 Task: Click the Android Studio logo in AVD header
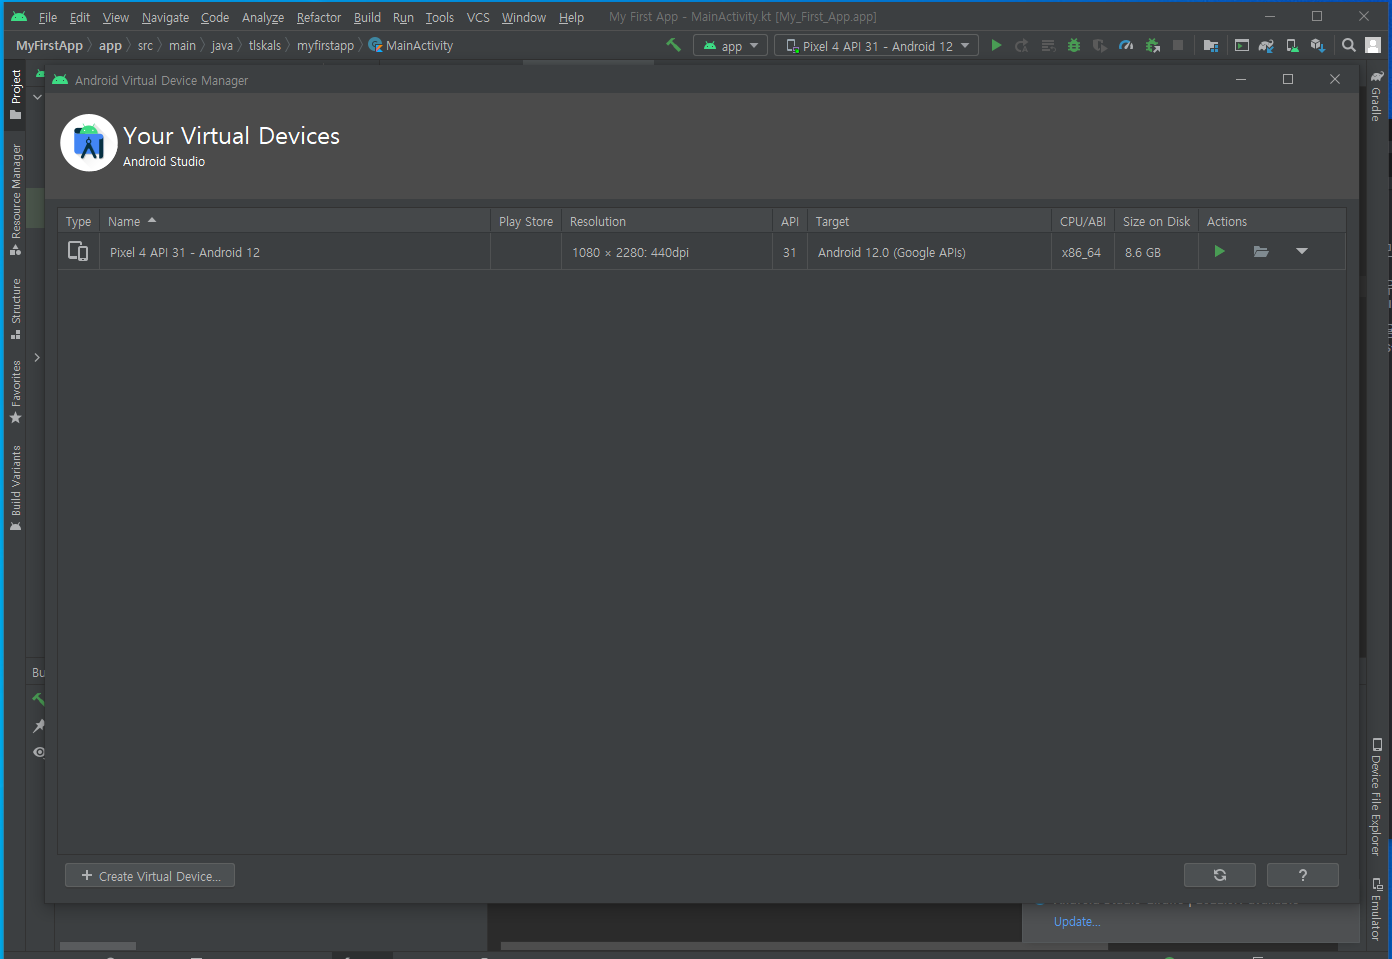point(89,143)
